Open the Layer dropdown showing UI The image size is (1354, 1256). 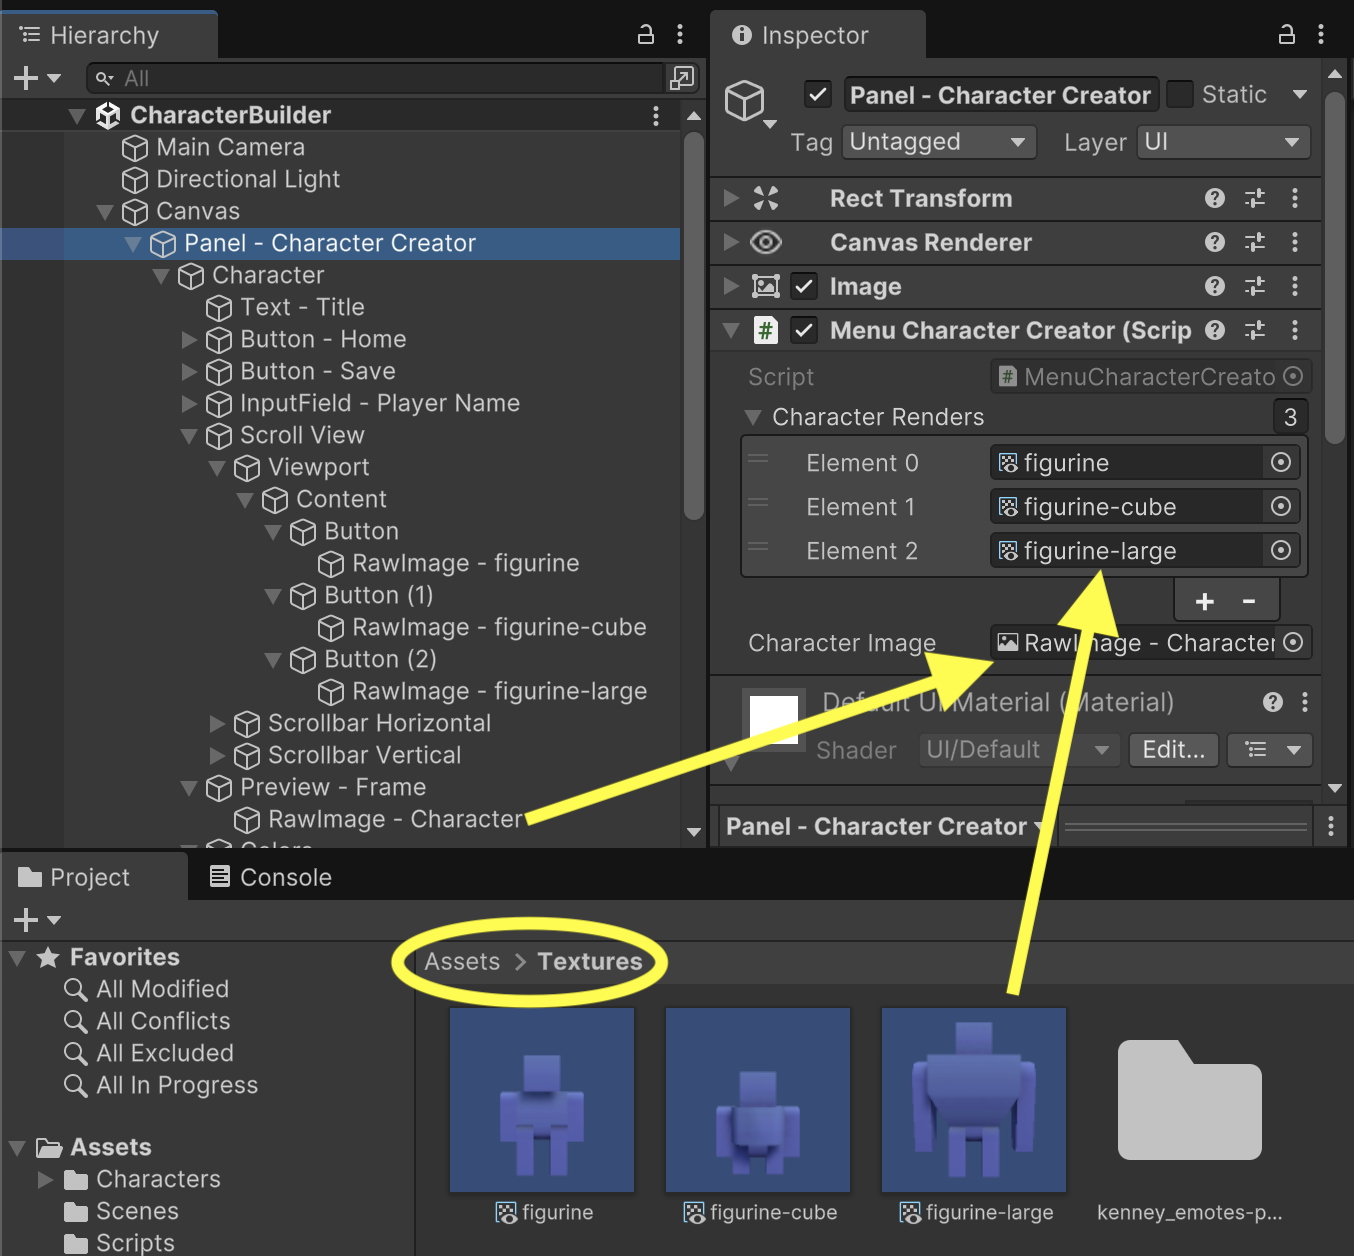click(x=1223, y=142)
